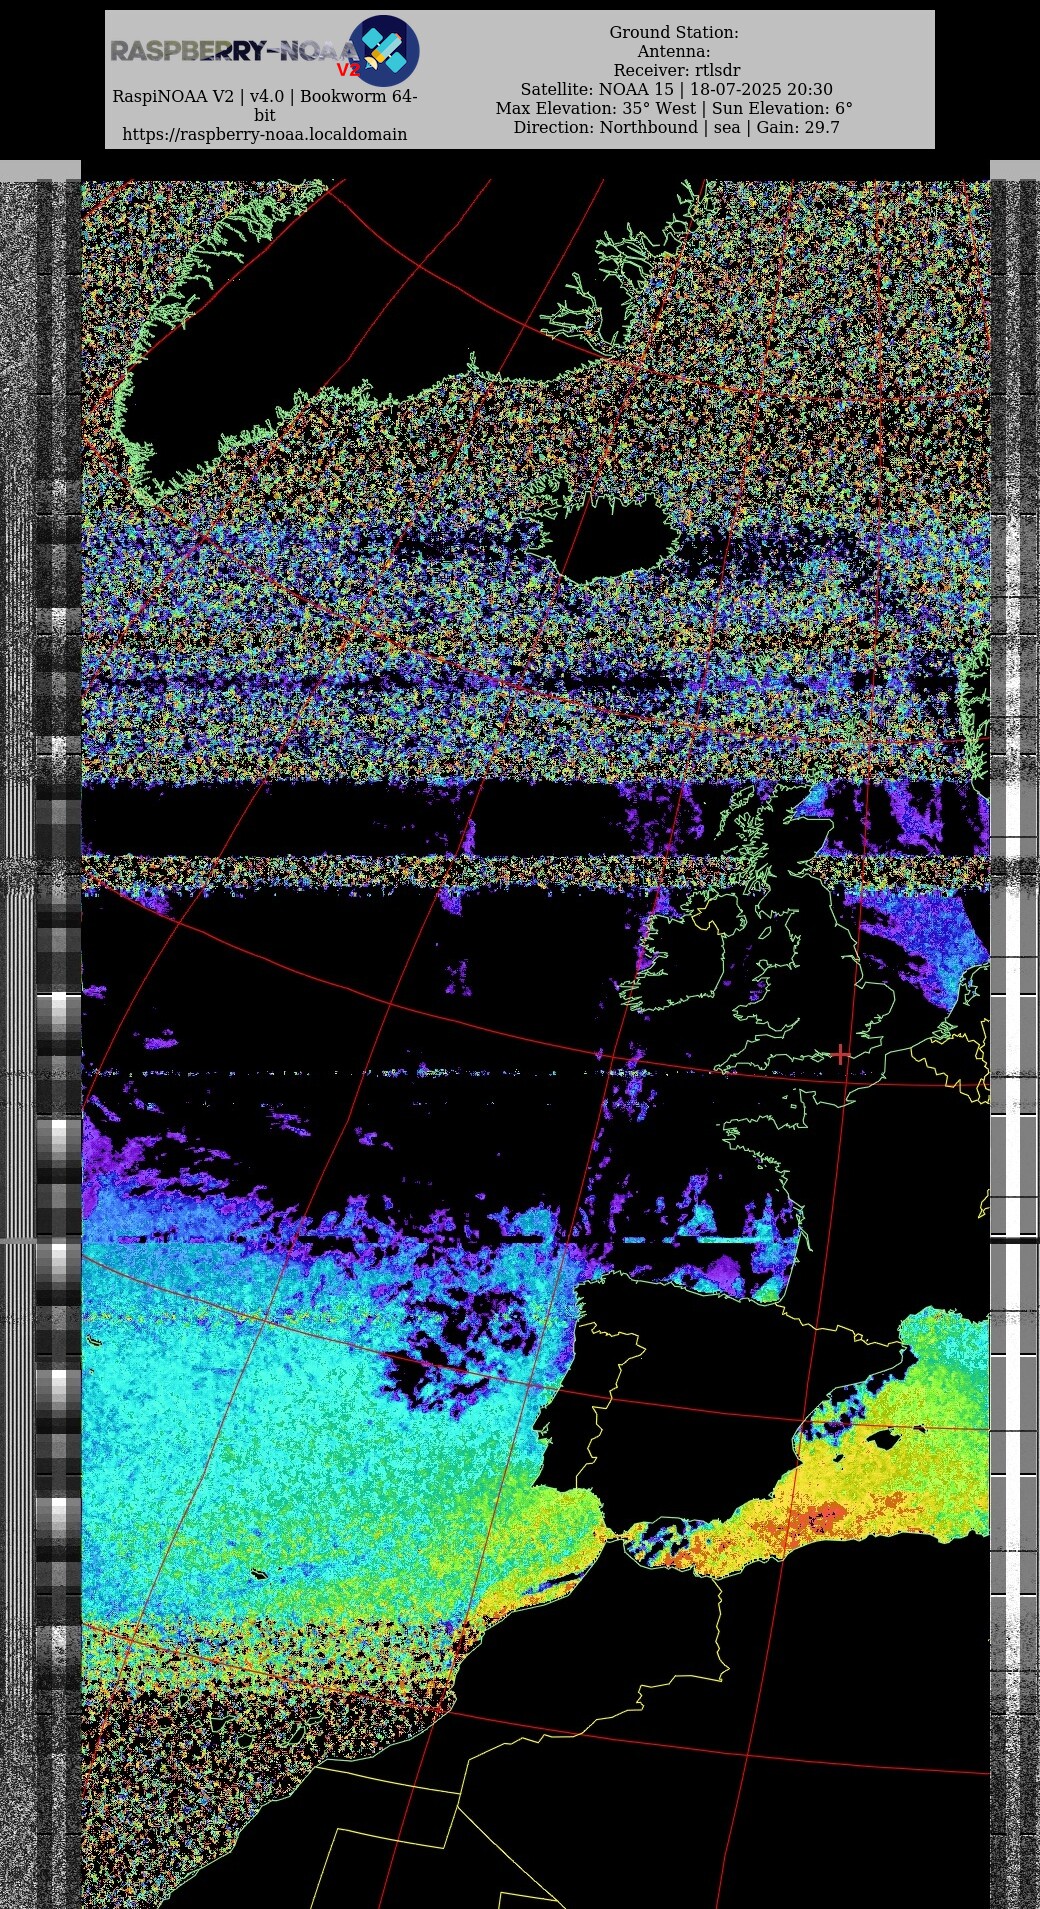Click the 'RaspiNOAA V2 | v4.0 | Bookworm 64-bit' text
The image size is (1040, 1909).
coord(265,106)
